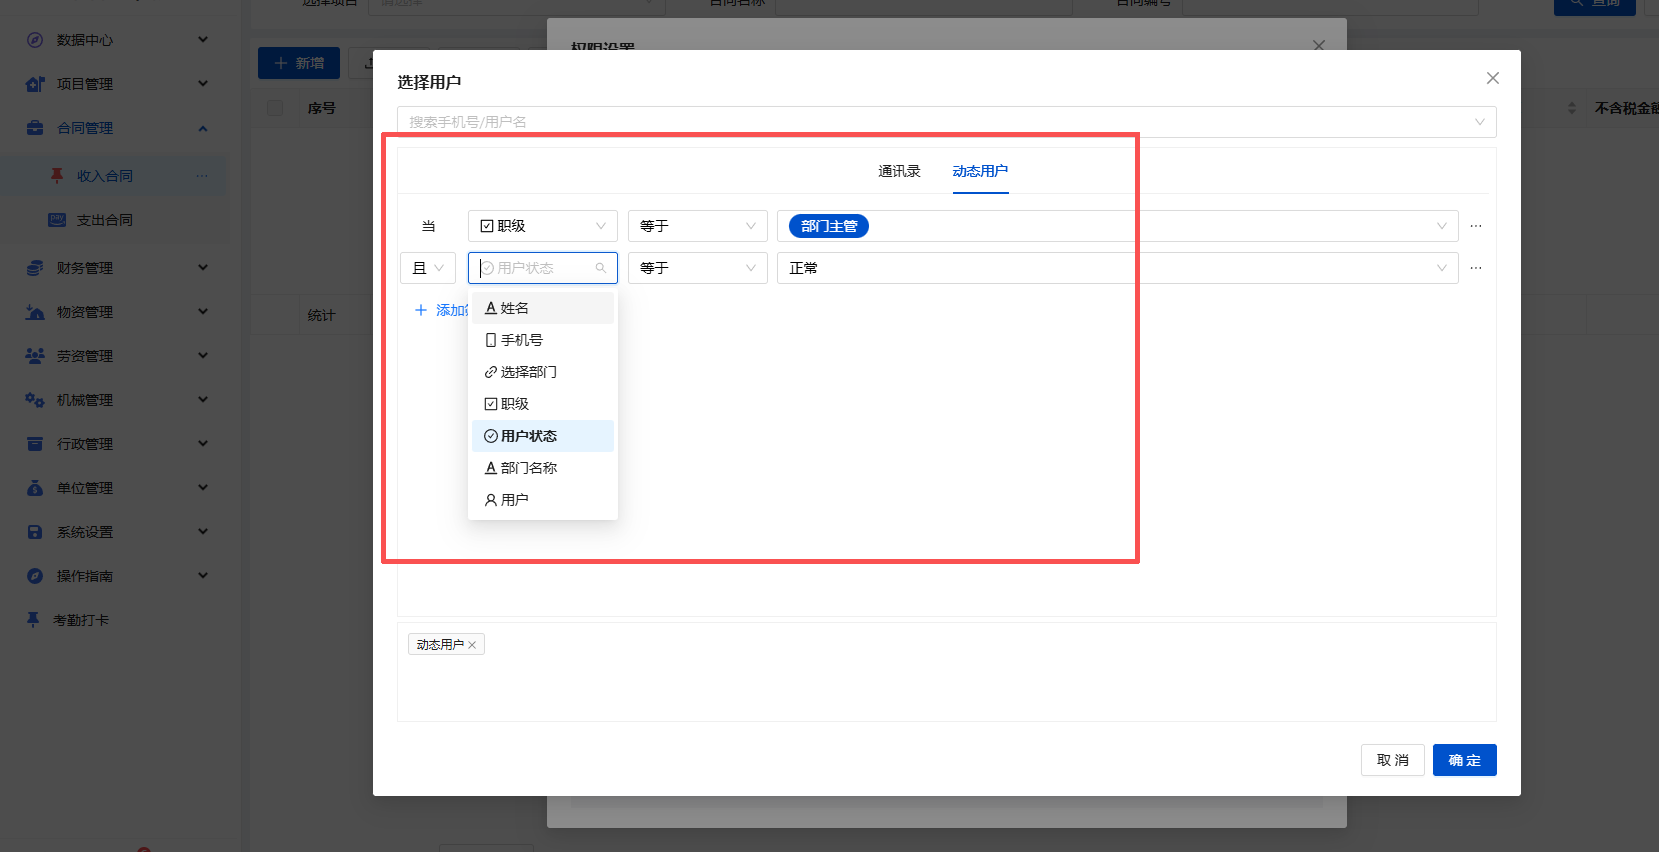
Task: Click the 数据中心 sidebar icon
Action: [35, 40]
